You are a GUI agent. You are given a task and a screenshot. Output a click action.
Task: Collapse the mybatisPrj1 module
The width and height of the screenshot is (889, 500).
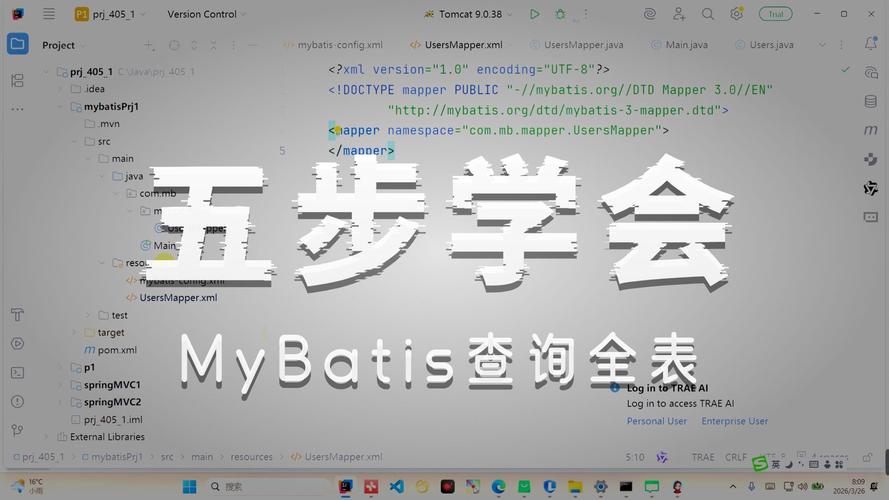pyautogui.click(x=61, y=107)
